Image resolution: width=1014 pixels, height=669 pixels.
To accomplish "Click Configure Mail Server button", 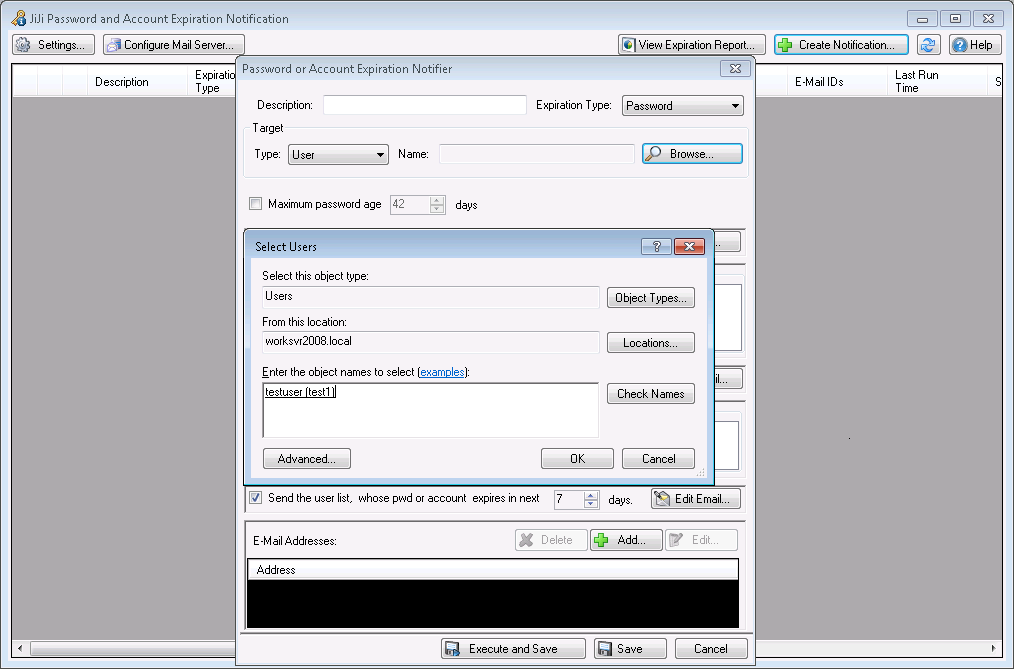I will click(174, 45).
